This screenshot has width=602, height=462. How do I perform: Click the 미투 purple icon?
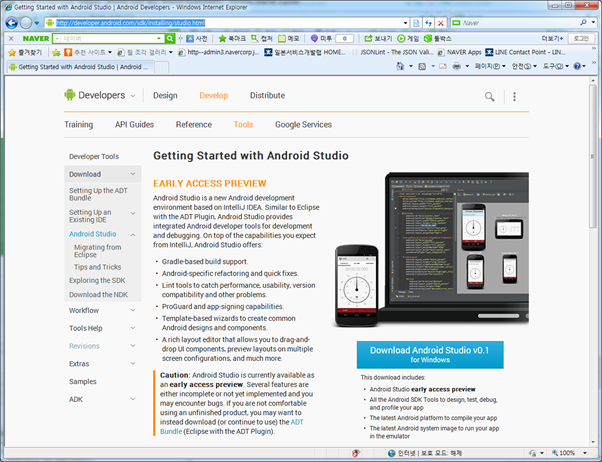tap(314, 38)
